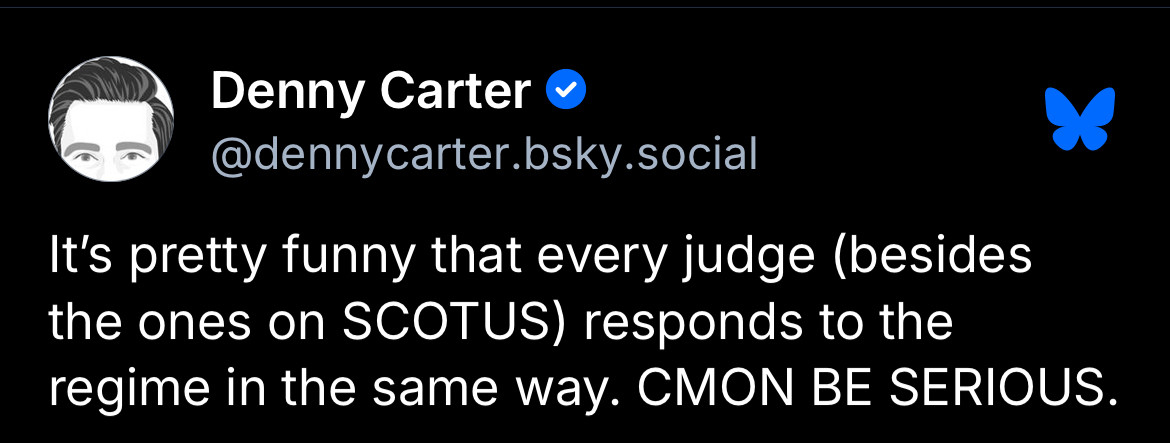Click the blue verified checkmark badge
This screenshot has width=1170, height=443.
pyautogui.click(x=566, y=92)
